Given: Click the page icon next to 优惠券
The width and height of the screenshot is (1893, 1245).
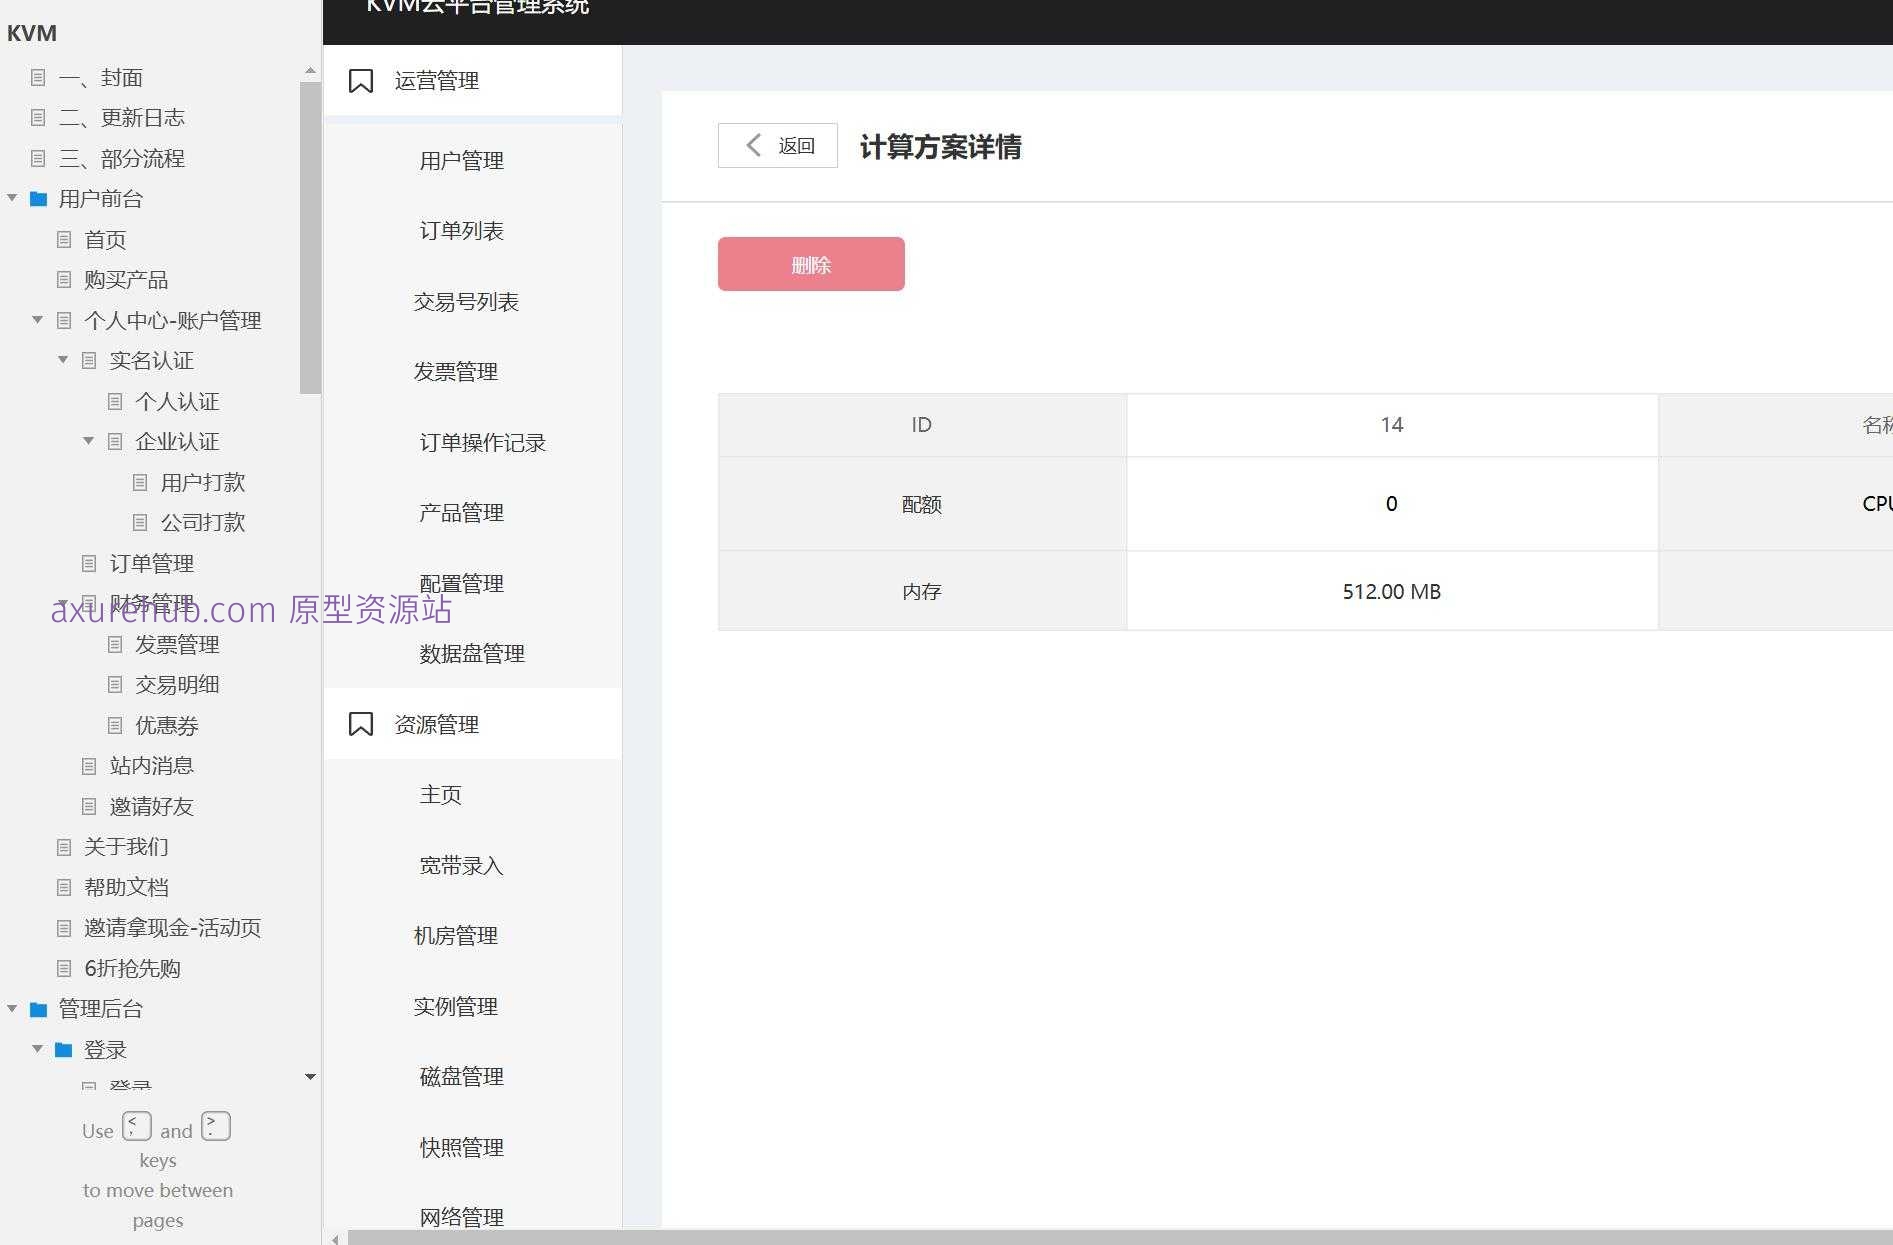Looking at the screenshot, I should [114, 725].
